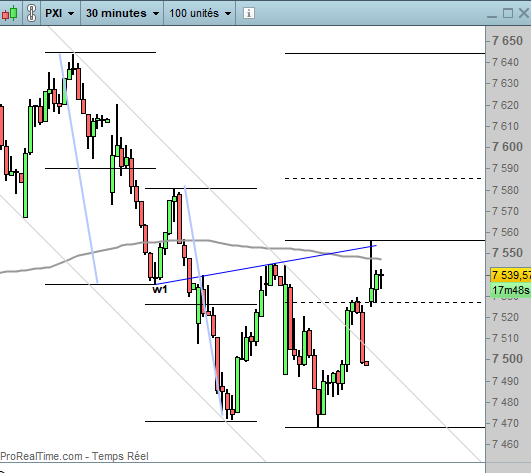Click the 7 620 price axis label

[x=505, y=105]
